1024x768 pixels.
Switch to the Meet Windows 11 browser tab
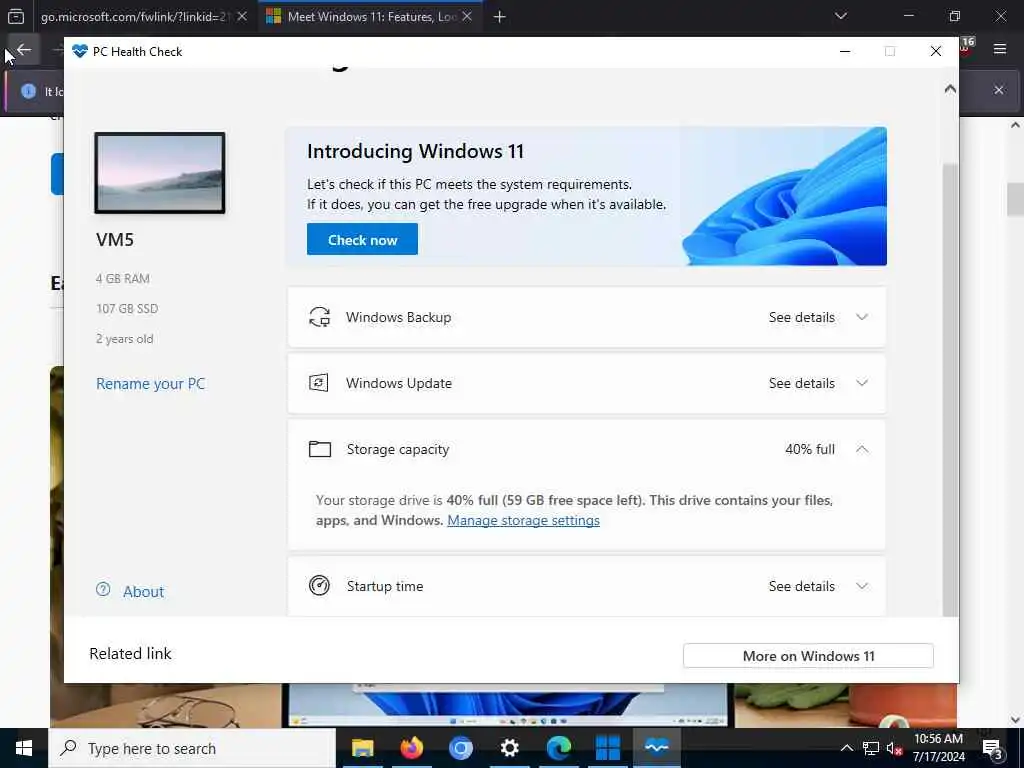(370, 17)
